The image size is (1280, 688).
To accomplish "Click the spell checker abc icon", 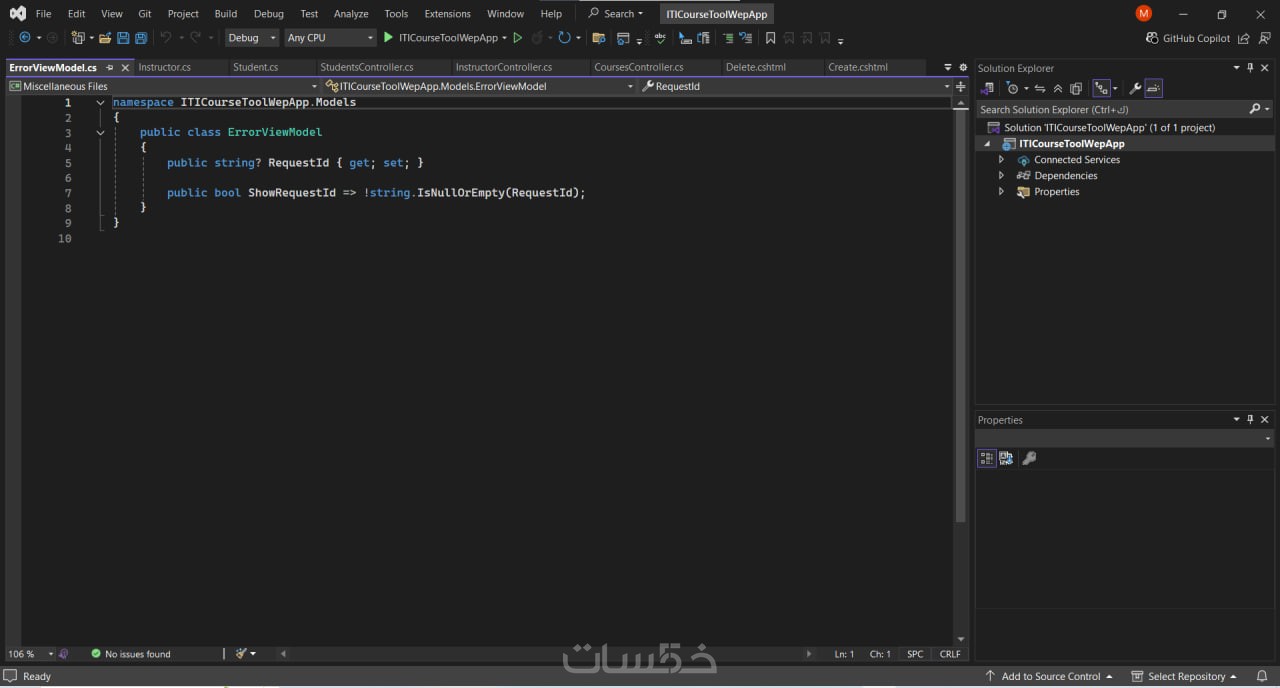I will click(x=660, y=37).
